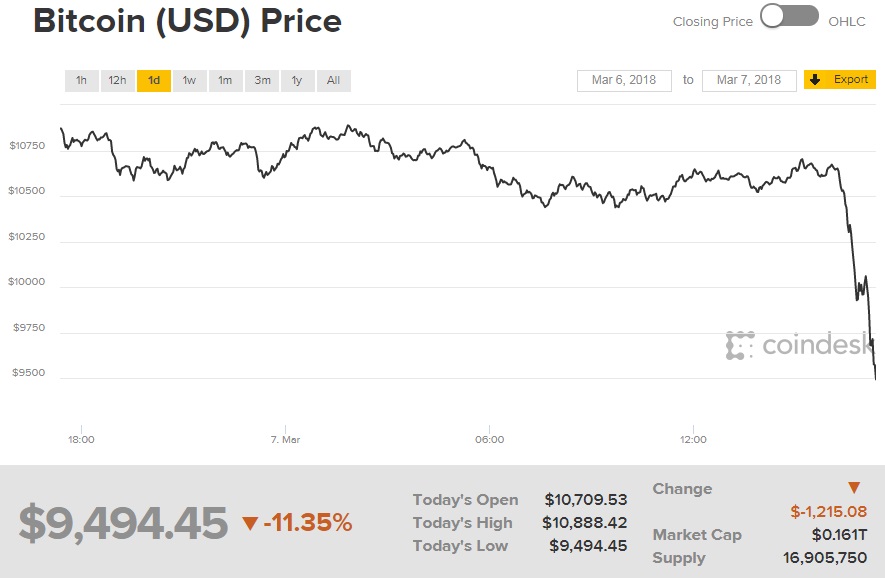Select the 1h time range
This screenshot has height=578, width=885.
pos(81,80)
